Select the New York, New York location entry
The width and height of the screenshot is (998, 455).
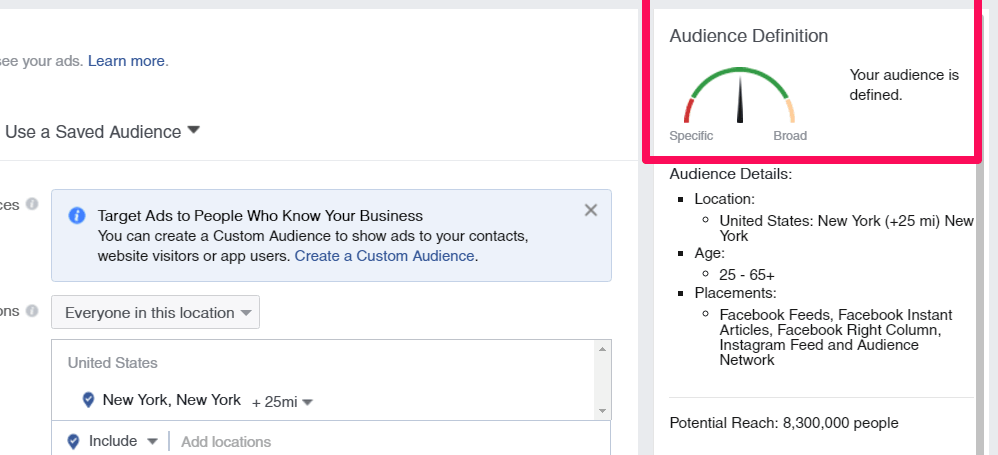pos(172,400)
